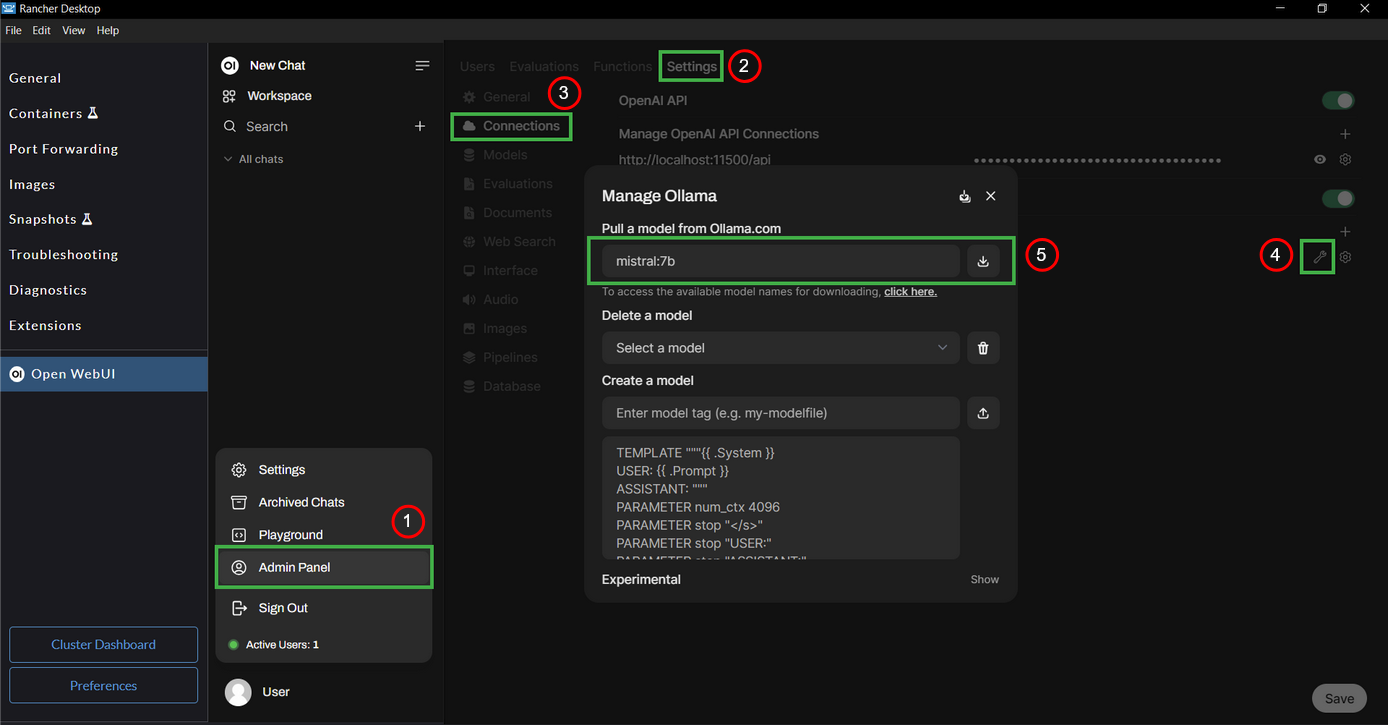
Task: Open the Web Search settings section
Action: [x=509, y=242]
